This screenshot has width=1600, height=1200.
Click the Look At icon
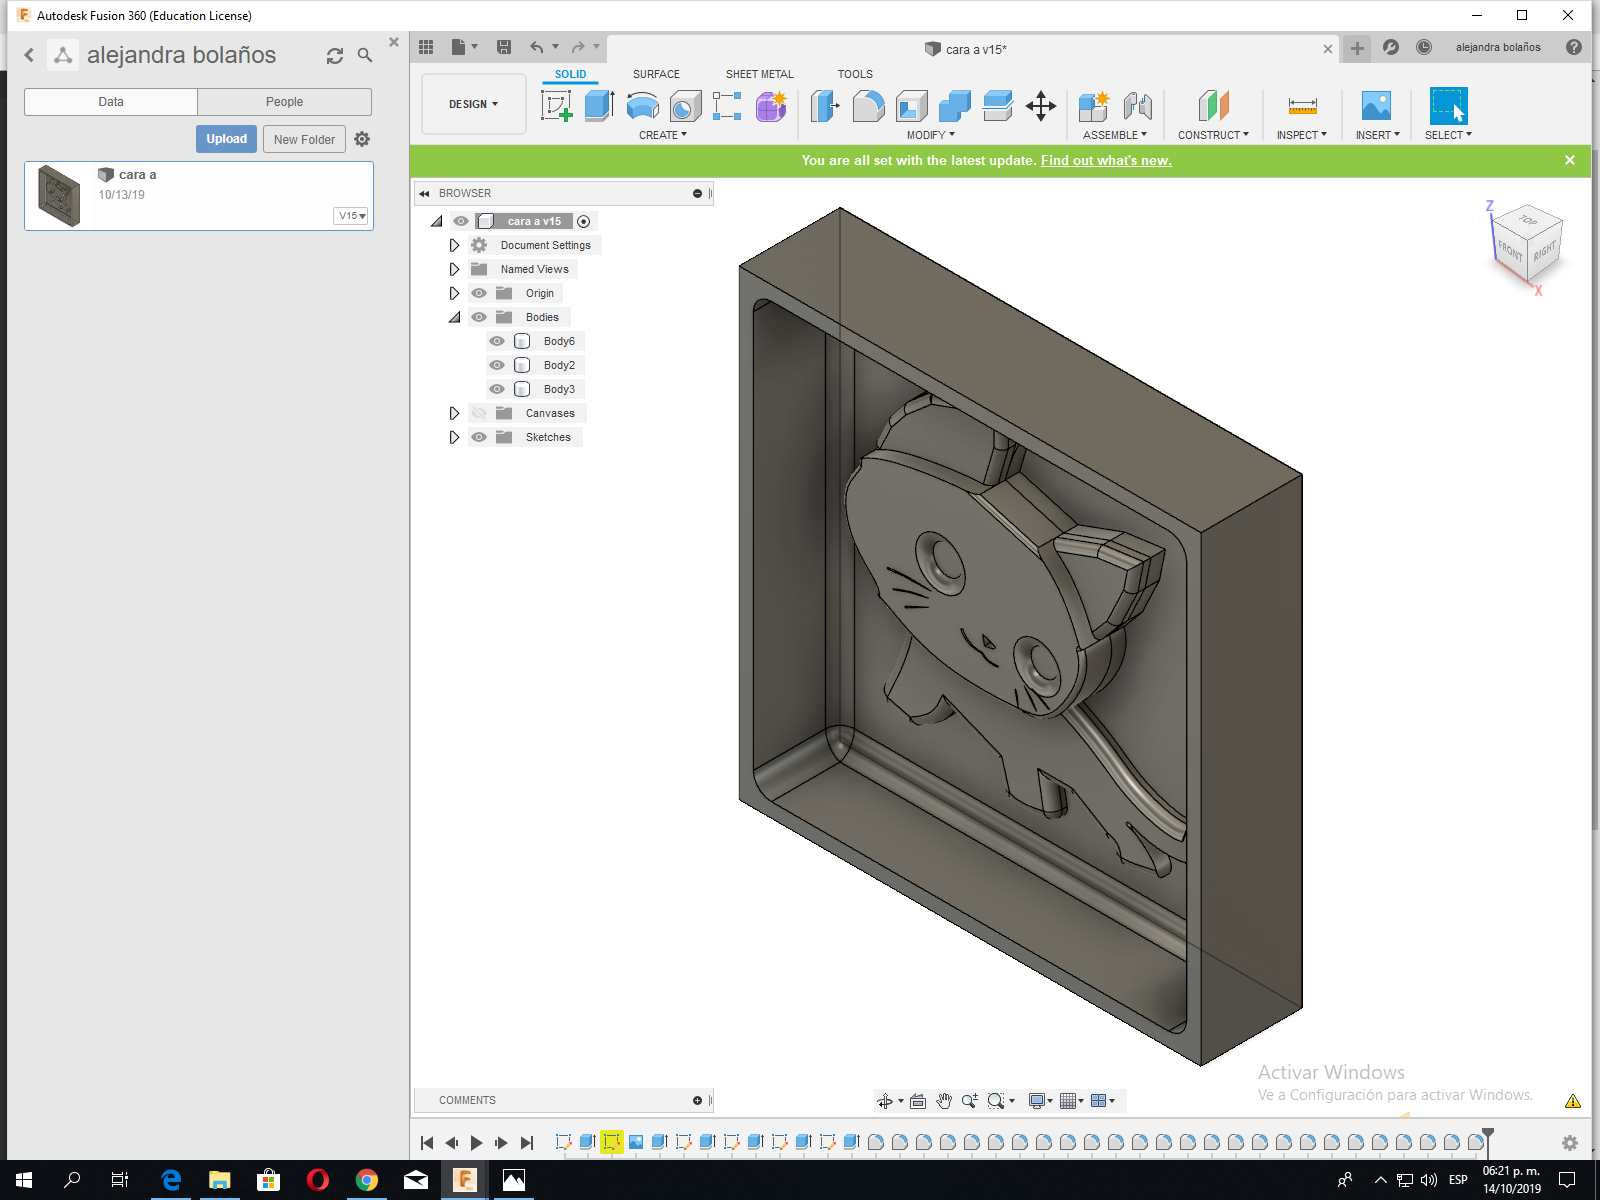click(917, 1101)
